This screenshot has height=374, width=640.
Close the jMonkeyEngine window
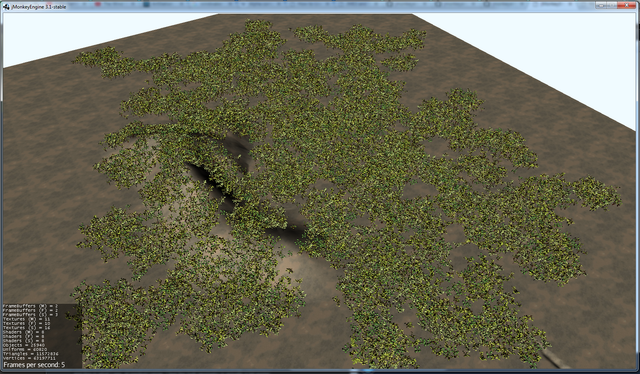tap(626, 5)
